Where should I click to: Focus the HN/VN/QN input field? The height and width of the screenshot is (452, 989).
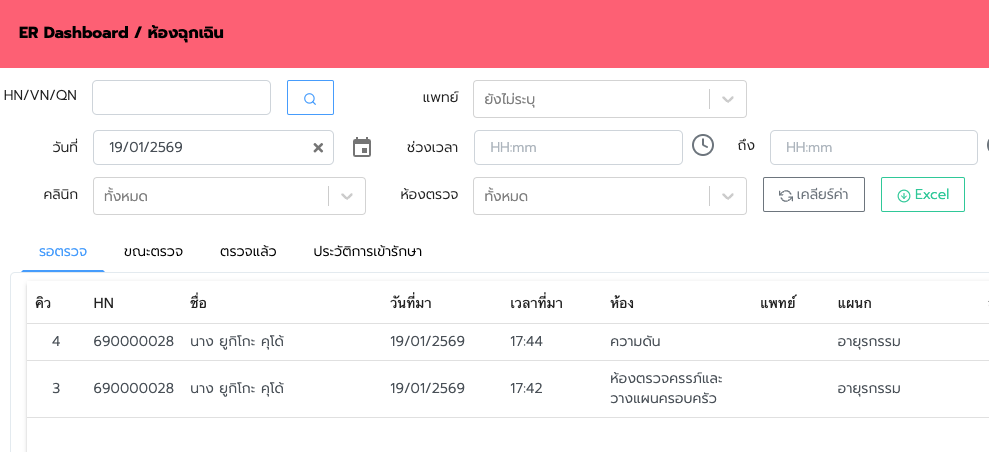[x=181, y=98]
